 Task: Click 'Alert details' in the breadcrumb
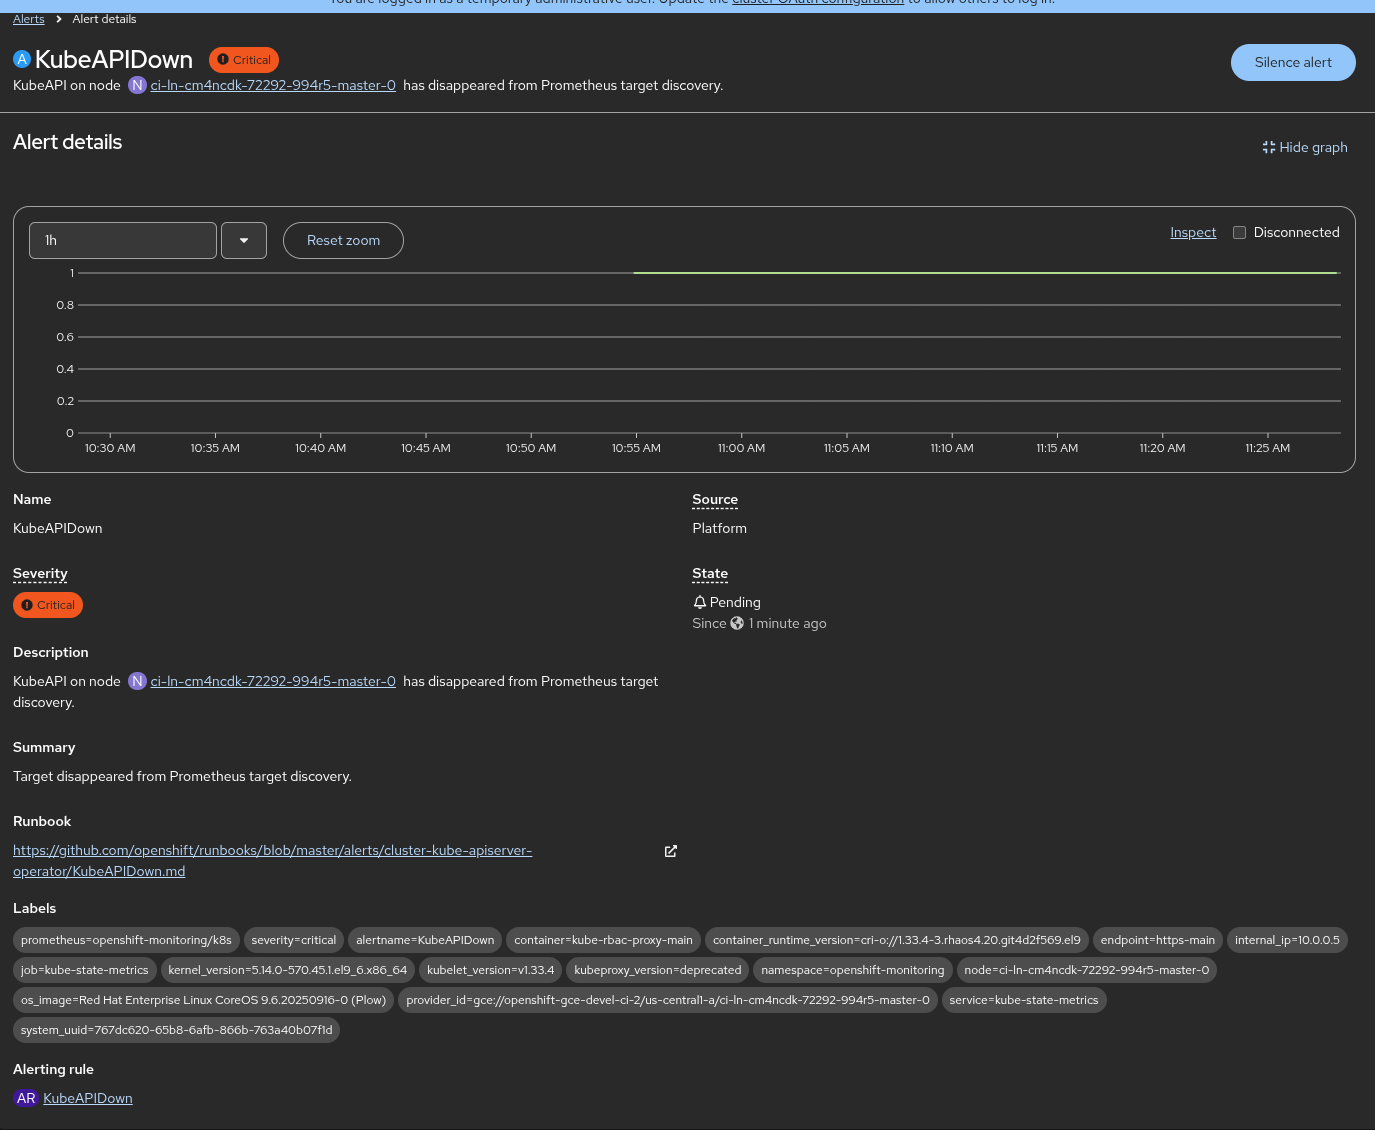(x=104, y=19)
